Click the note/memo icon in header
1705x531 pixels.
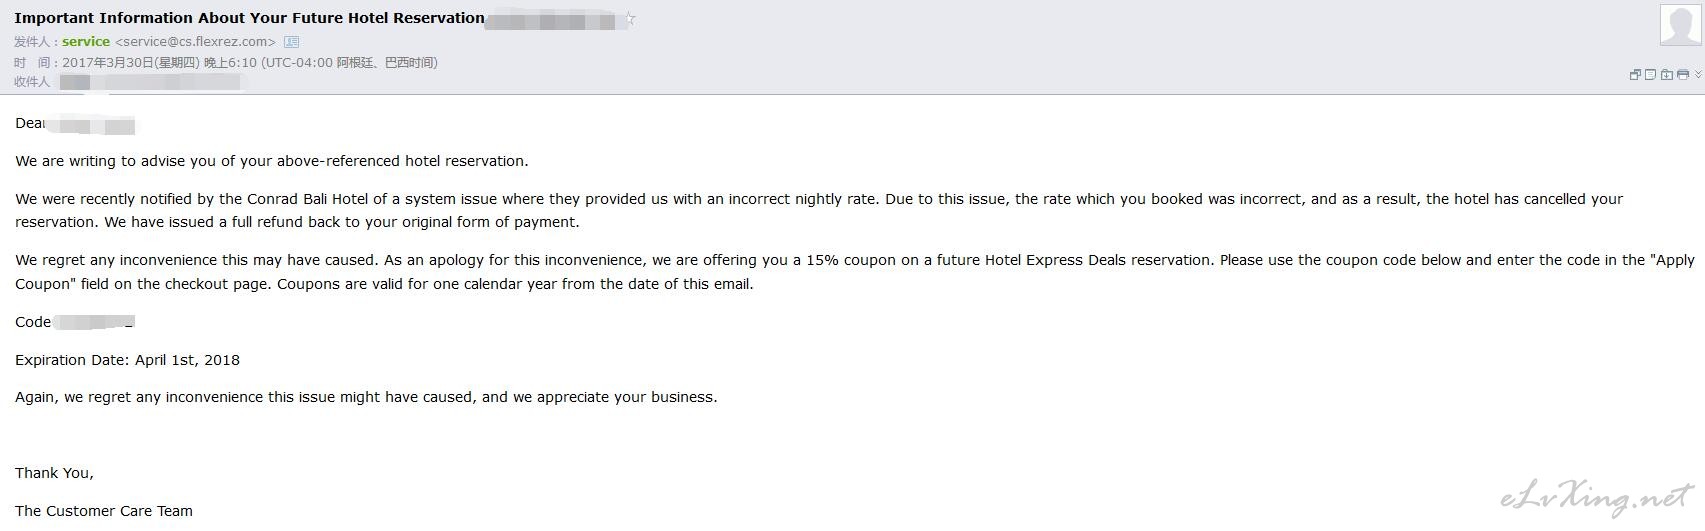(1650, 74)
